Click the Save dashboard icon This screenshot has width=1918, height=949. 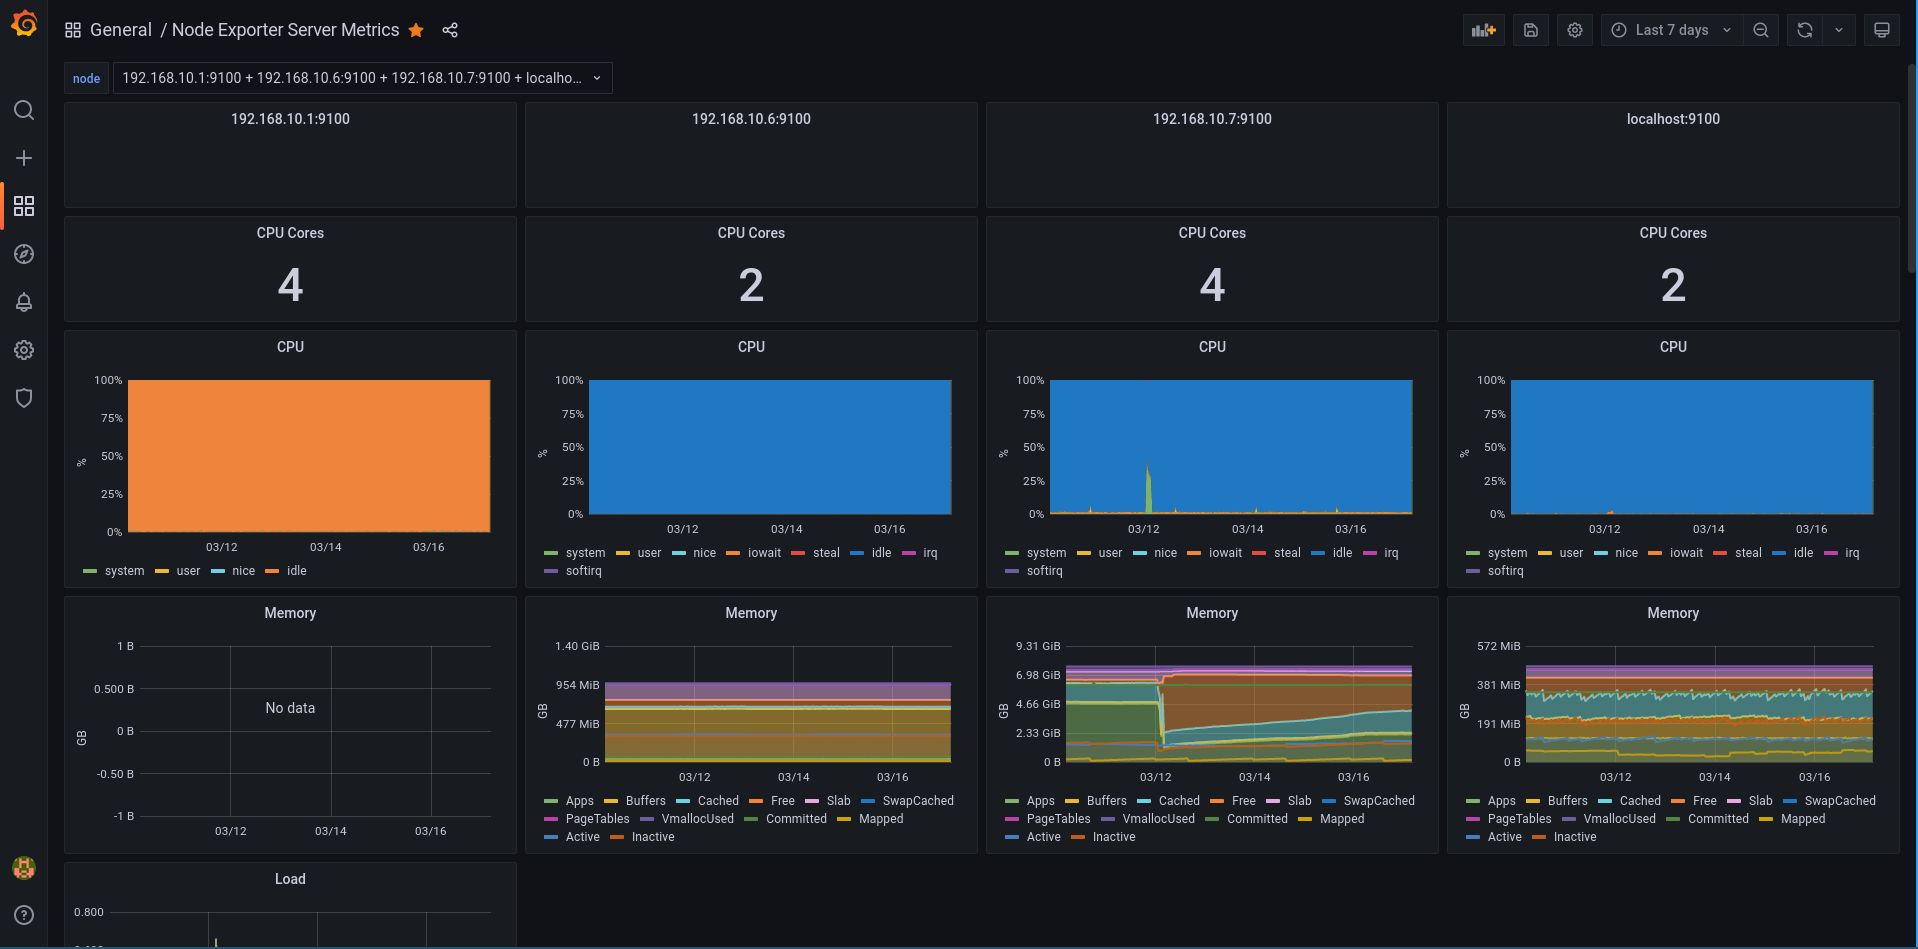(1530, 30)
